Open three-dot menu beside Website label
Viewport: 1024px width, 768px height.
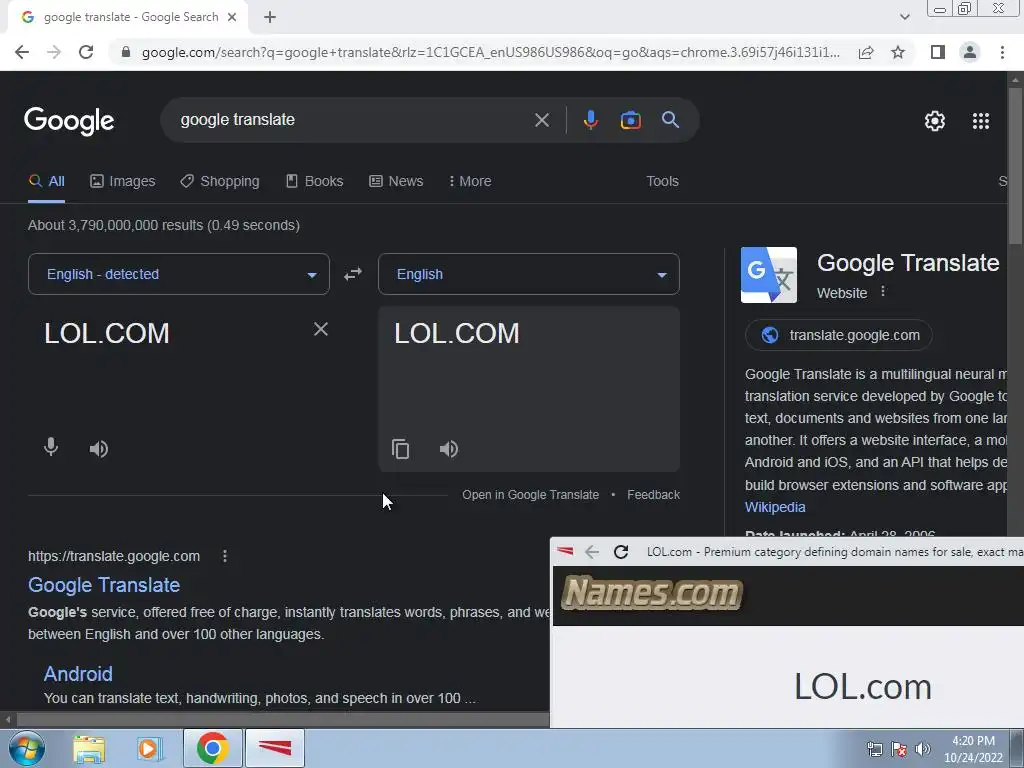883,291
